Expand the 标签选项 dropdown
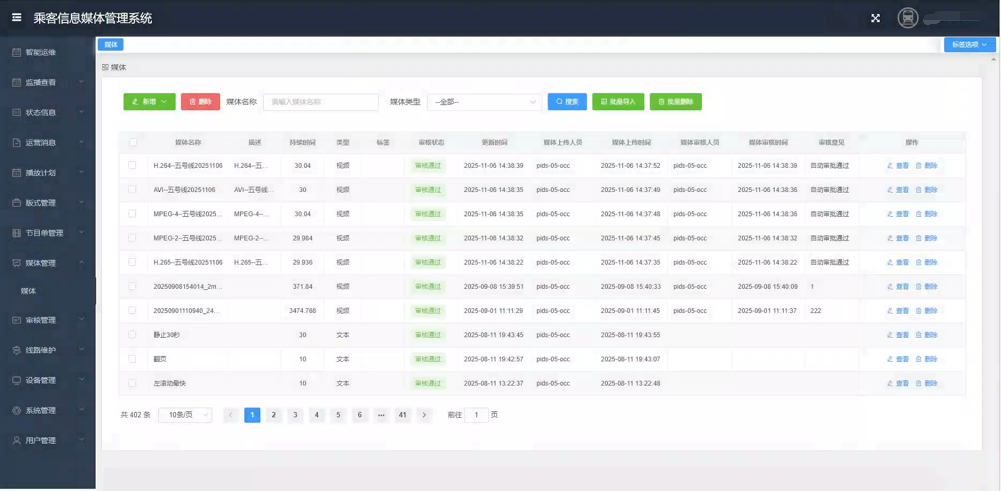 point(969,45)
